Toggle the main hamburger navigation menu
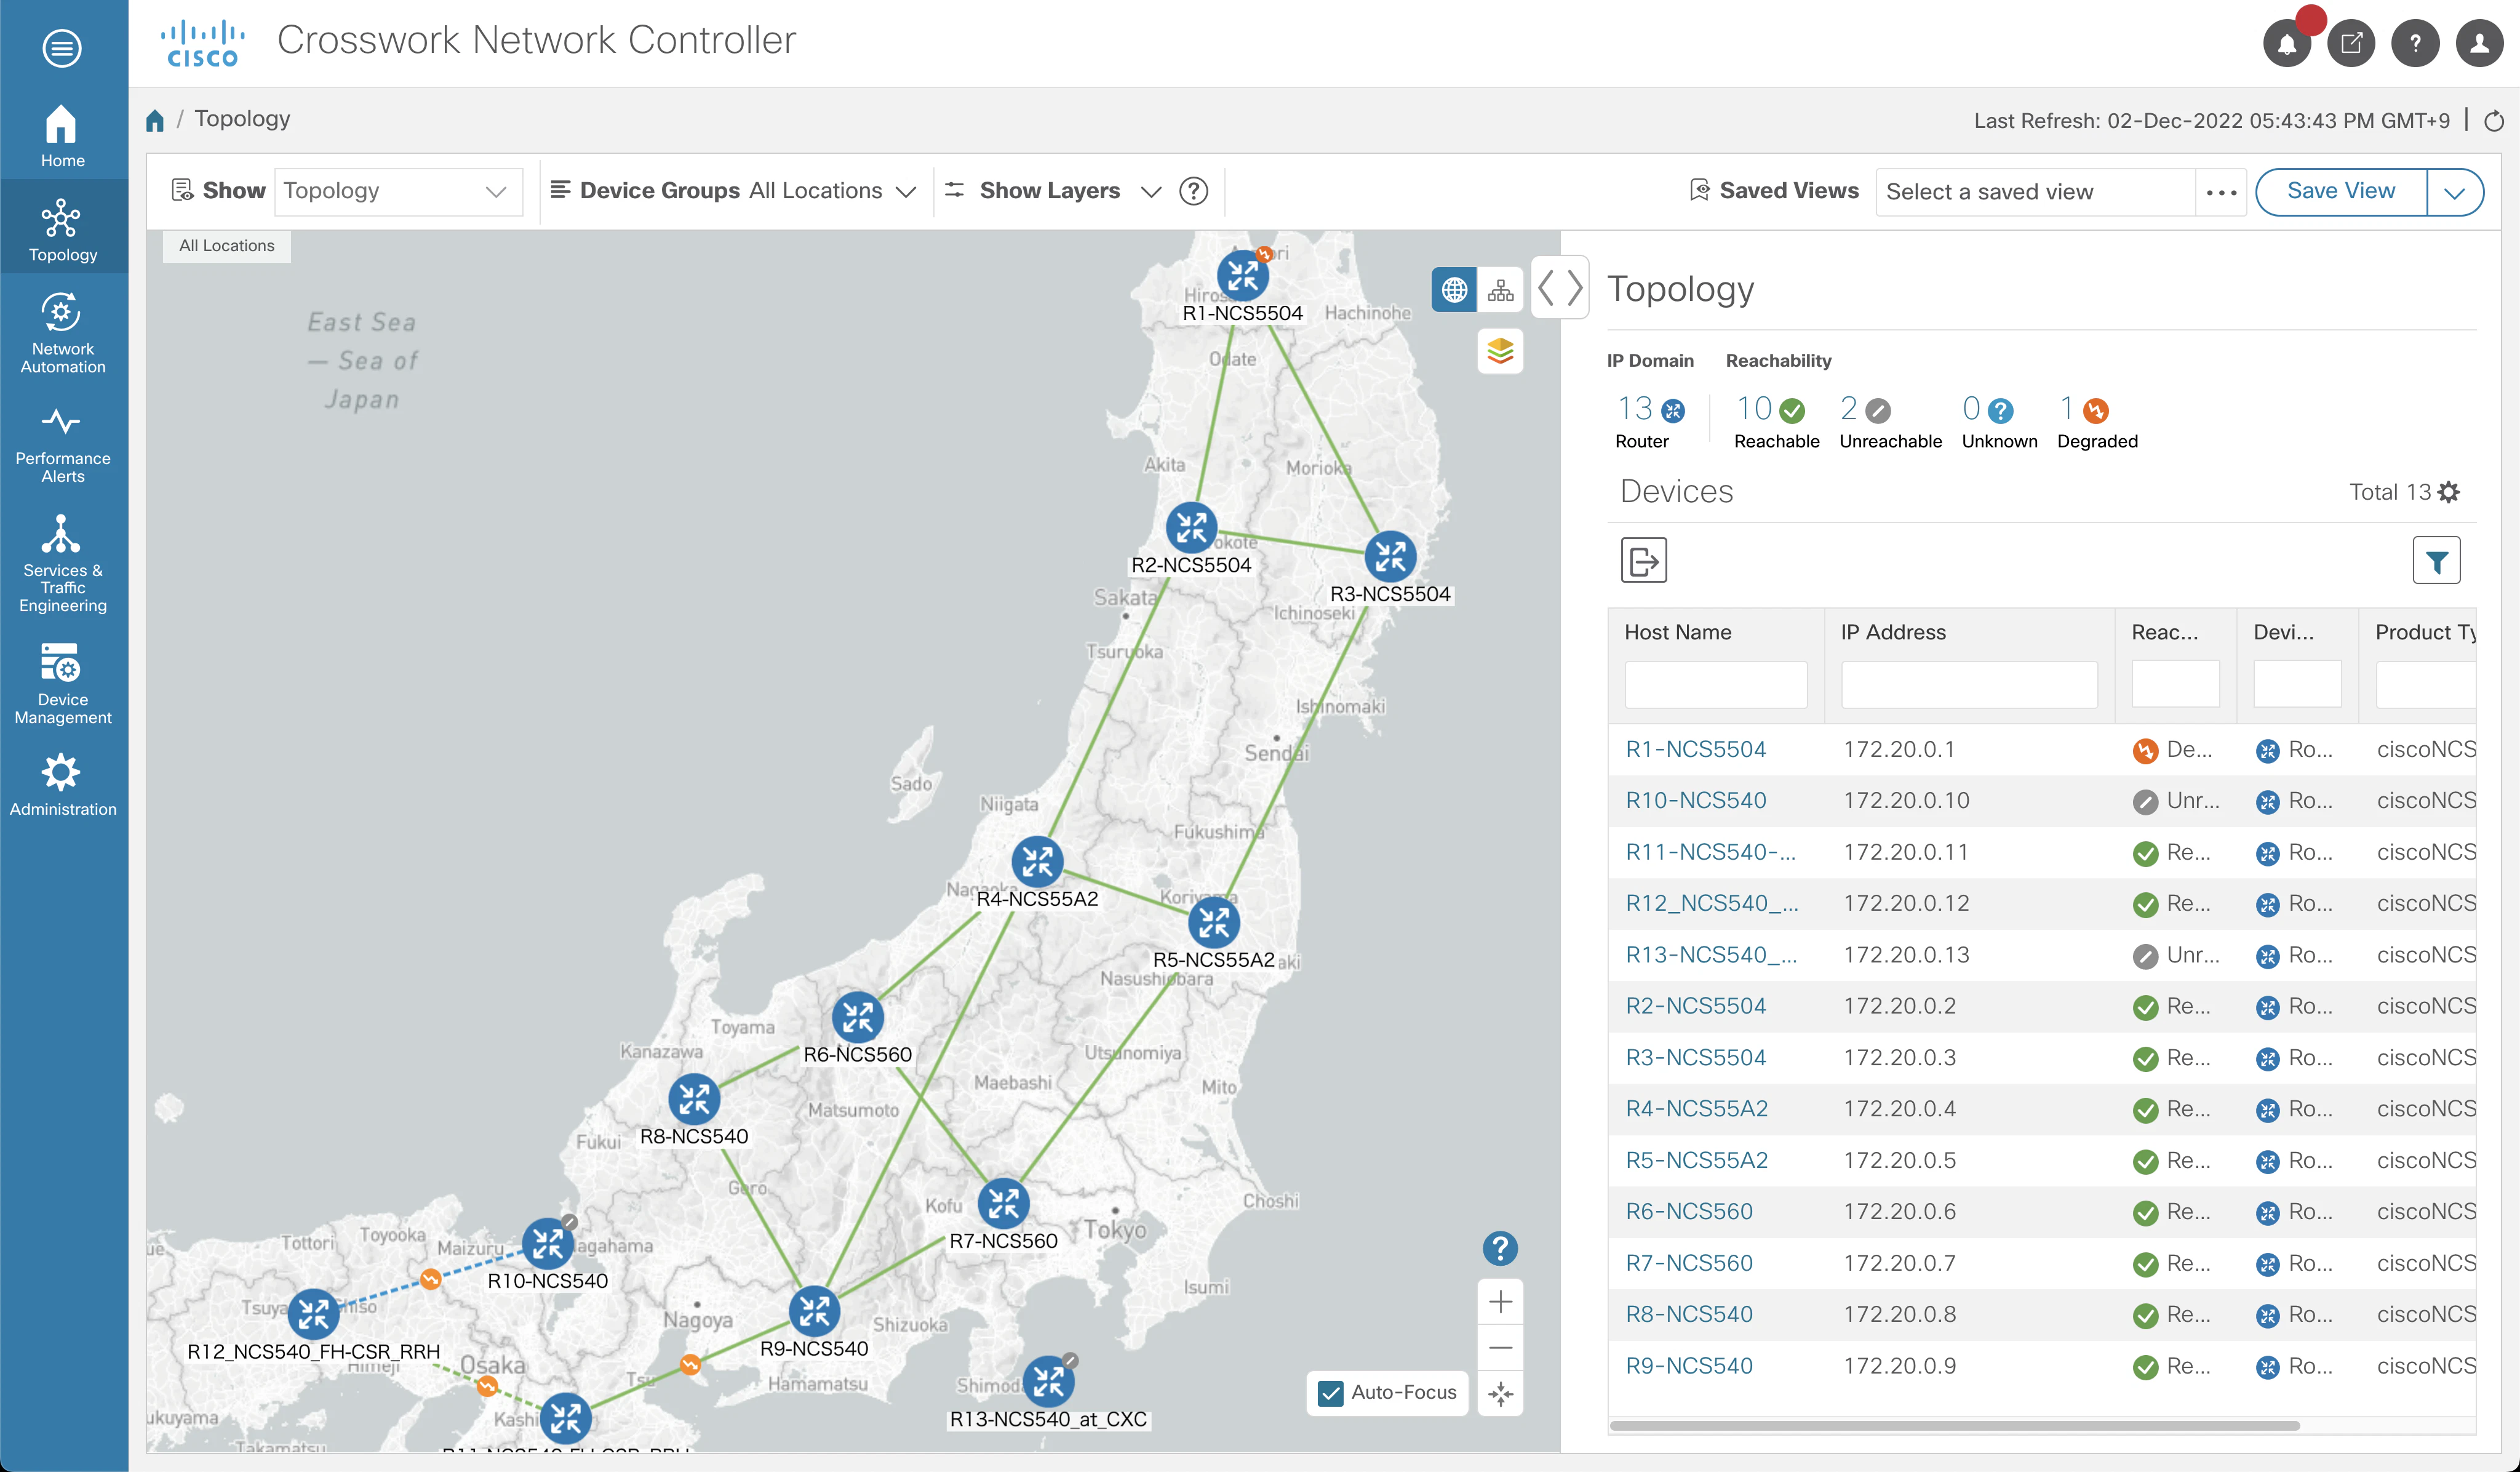This screenshot has height=1472, width=2520. pos(62,47)
